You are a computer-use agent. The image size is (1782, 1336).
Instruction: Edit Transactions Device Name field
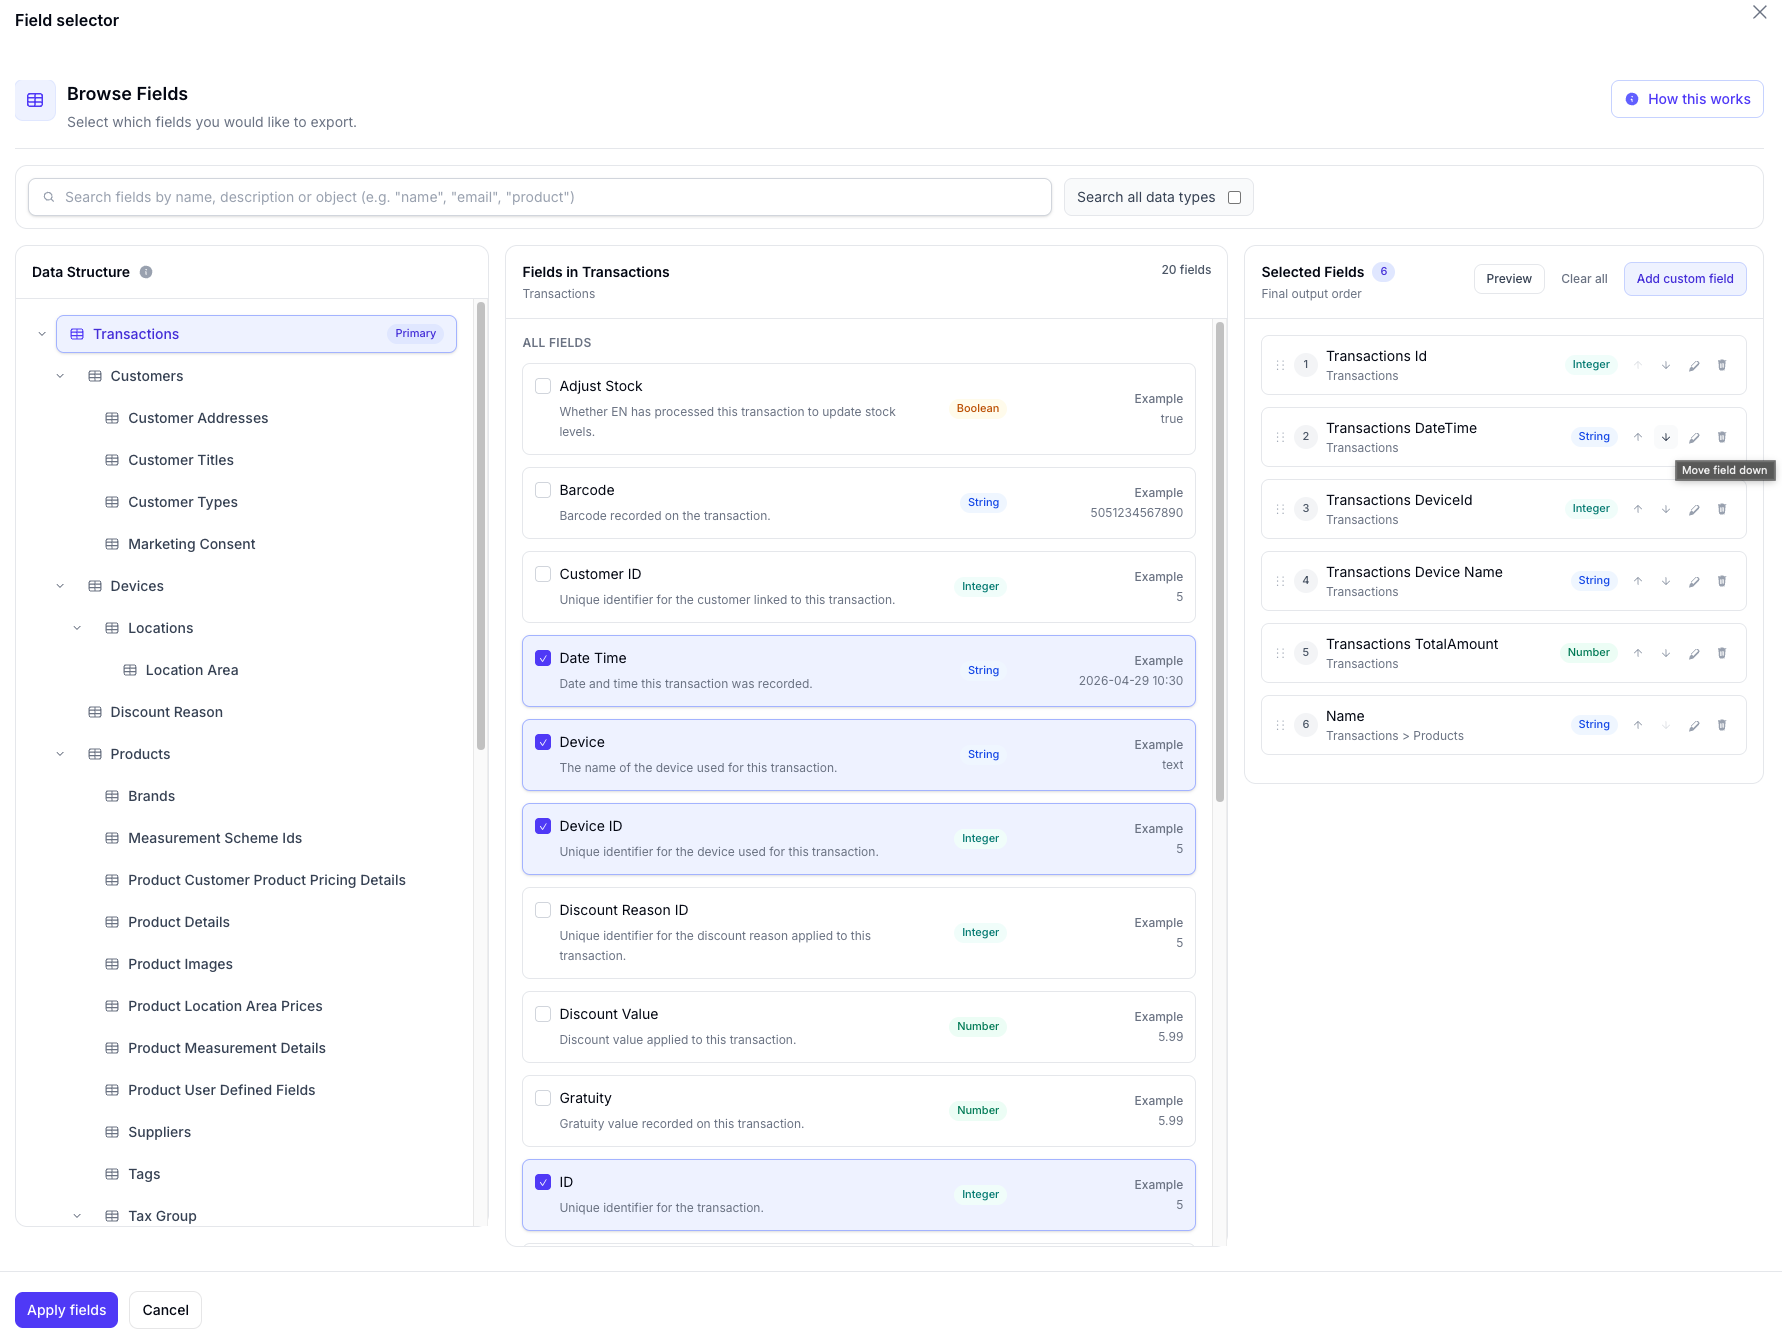coord(1694,581)
